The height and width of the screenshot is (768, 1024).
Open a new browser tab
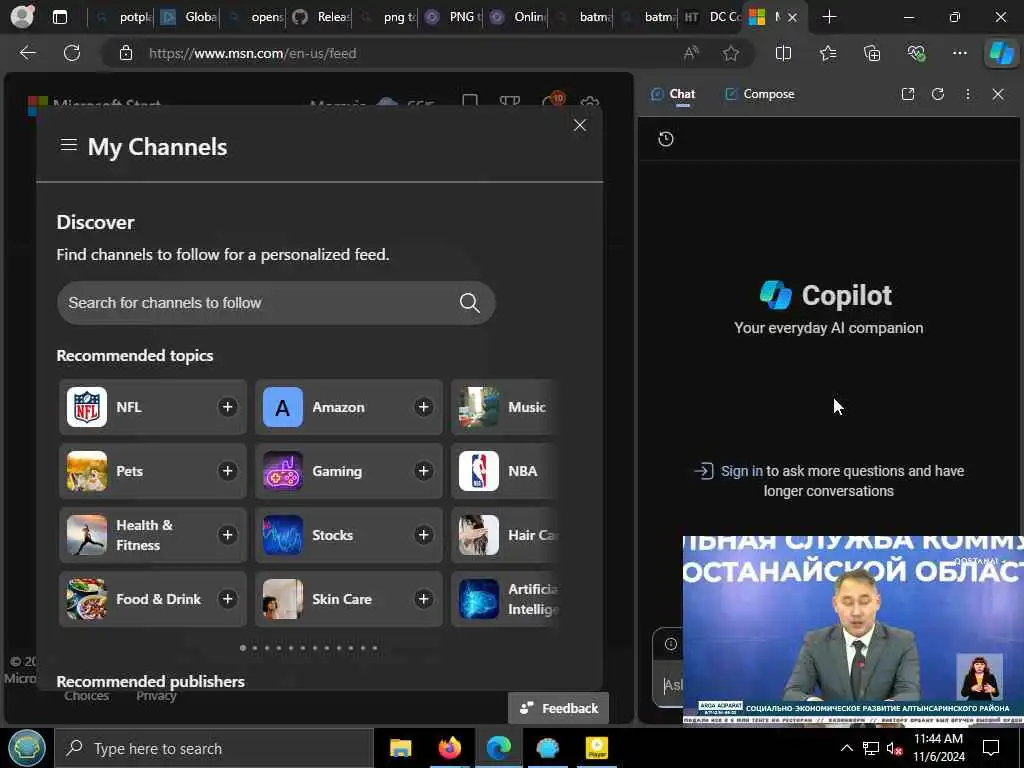pyautogui.click(x=829, y=17)
